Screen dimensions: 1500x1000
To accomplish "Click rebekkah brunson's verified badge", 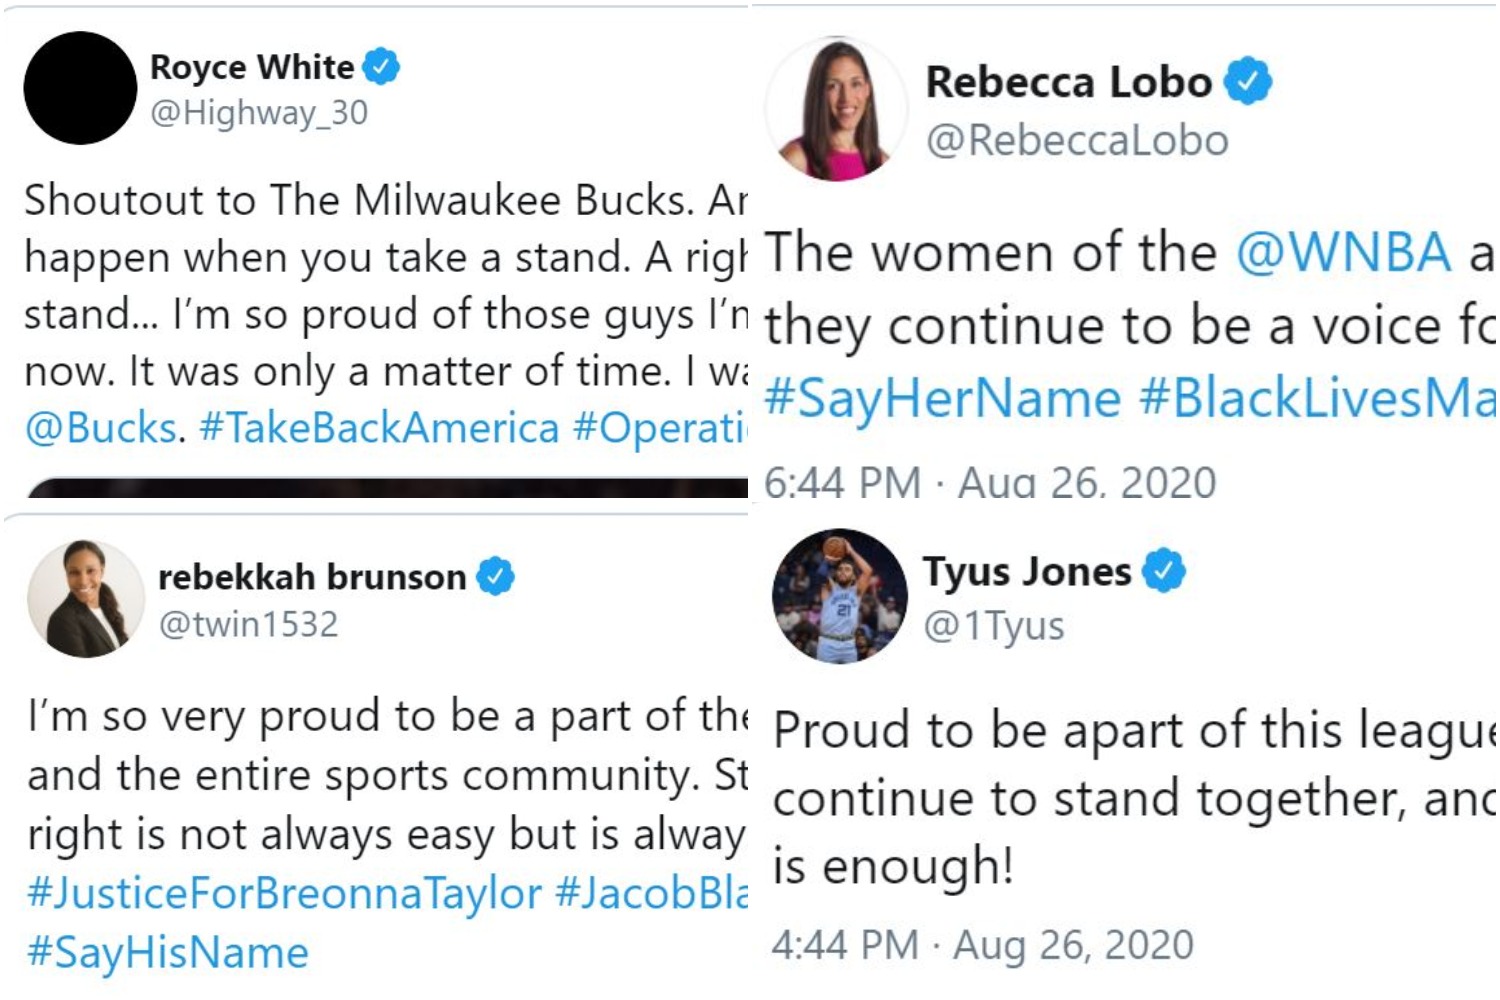I will 496,574.
